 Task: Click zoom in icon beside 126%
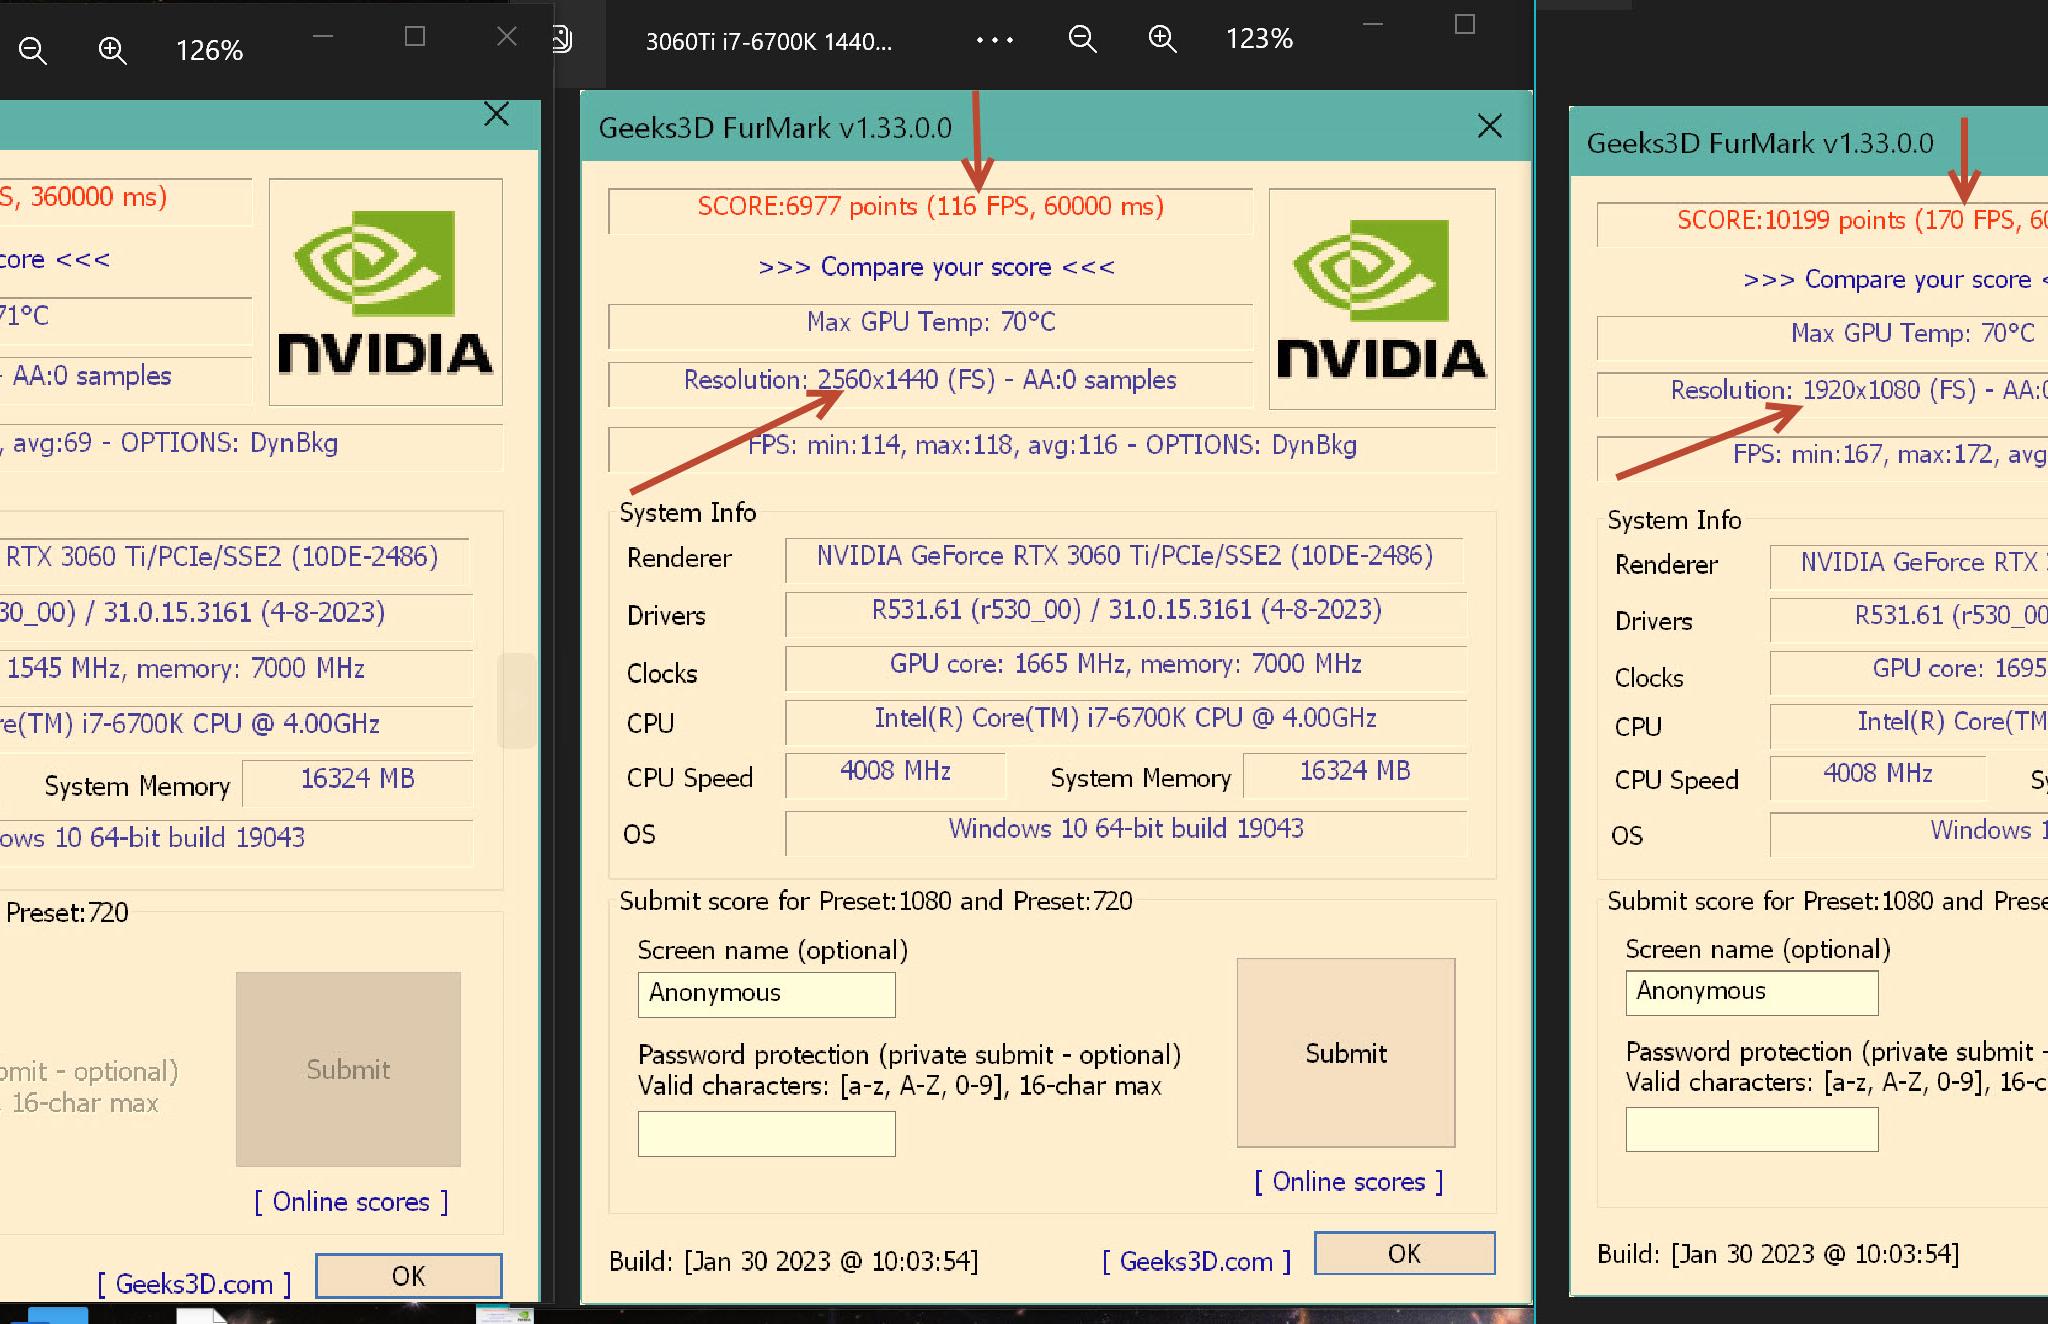click(112, 51)
